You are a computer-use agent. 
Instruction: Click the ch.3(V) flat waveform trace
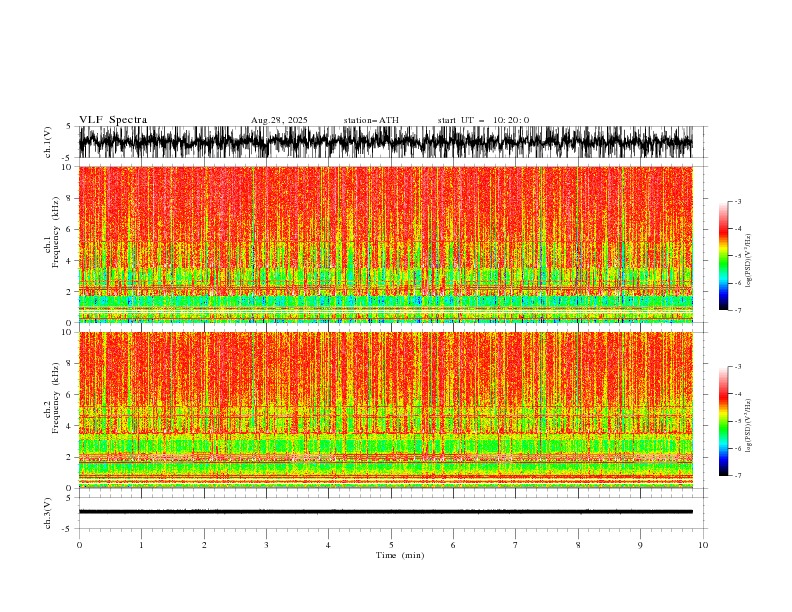(x=386, y=512)
